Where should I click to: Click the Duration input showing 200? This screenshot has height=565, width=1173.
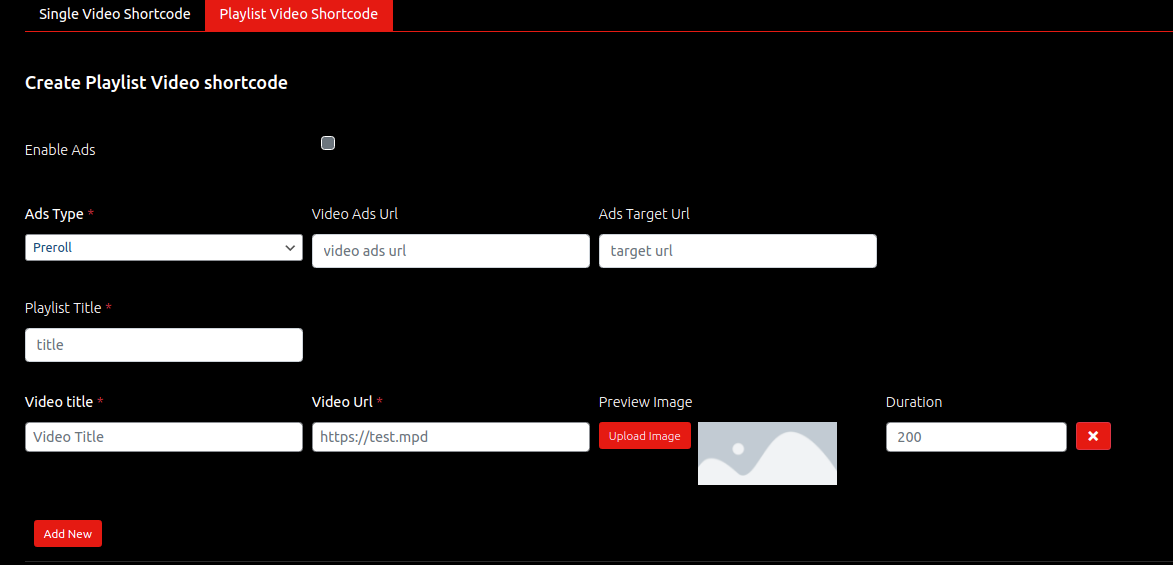976,437
